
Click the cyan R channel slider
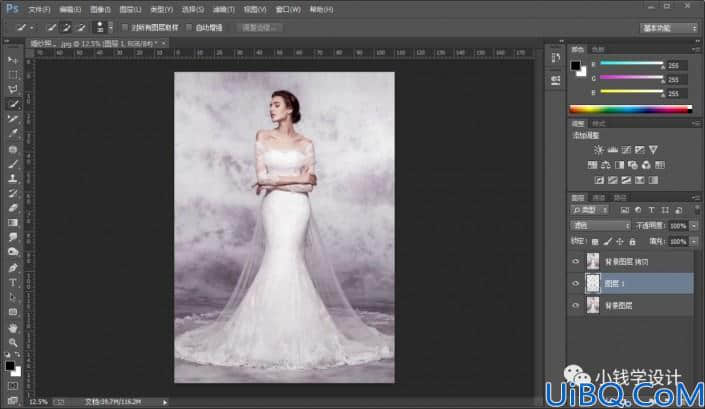631,64
